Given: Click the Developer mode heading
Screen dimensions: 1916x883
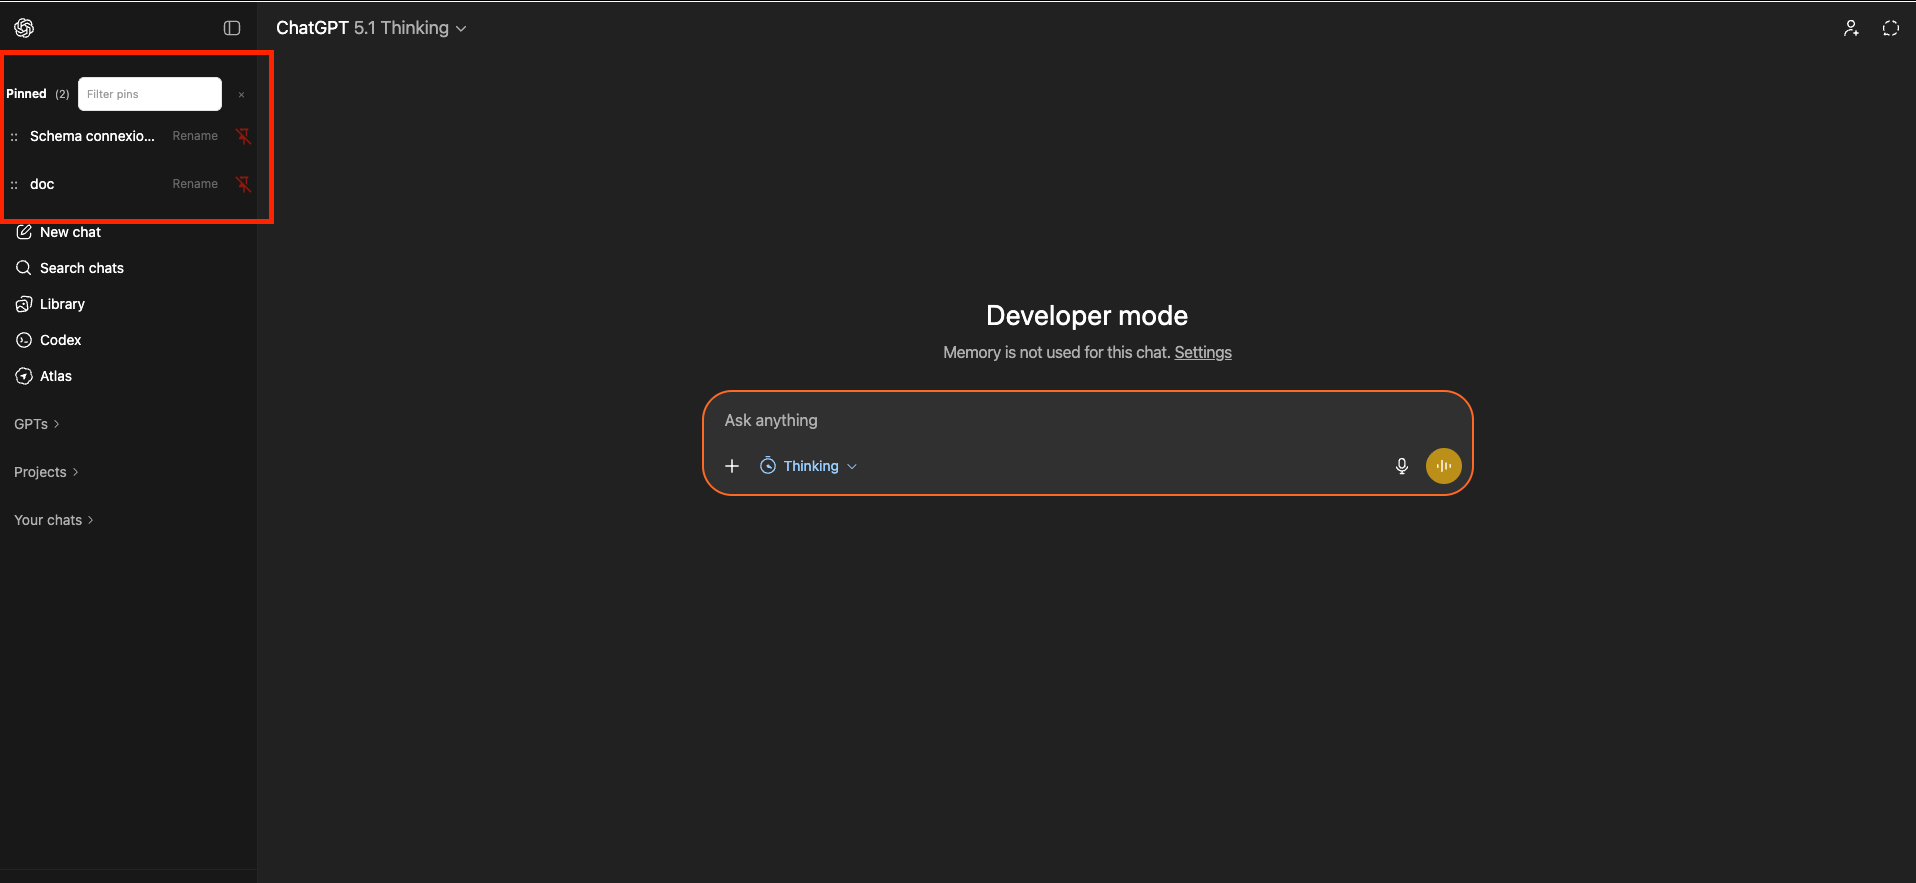Looking at the screenshot, I should 1087,316.
